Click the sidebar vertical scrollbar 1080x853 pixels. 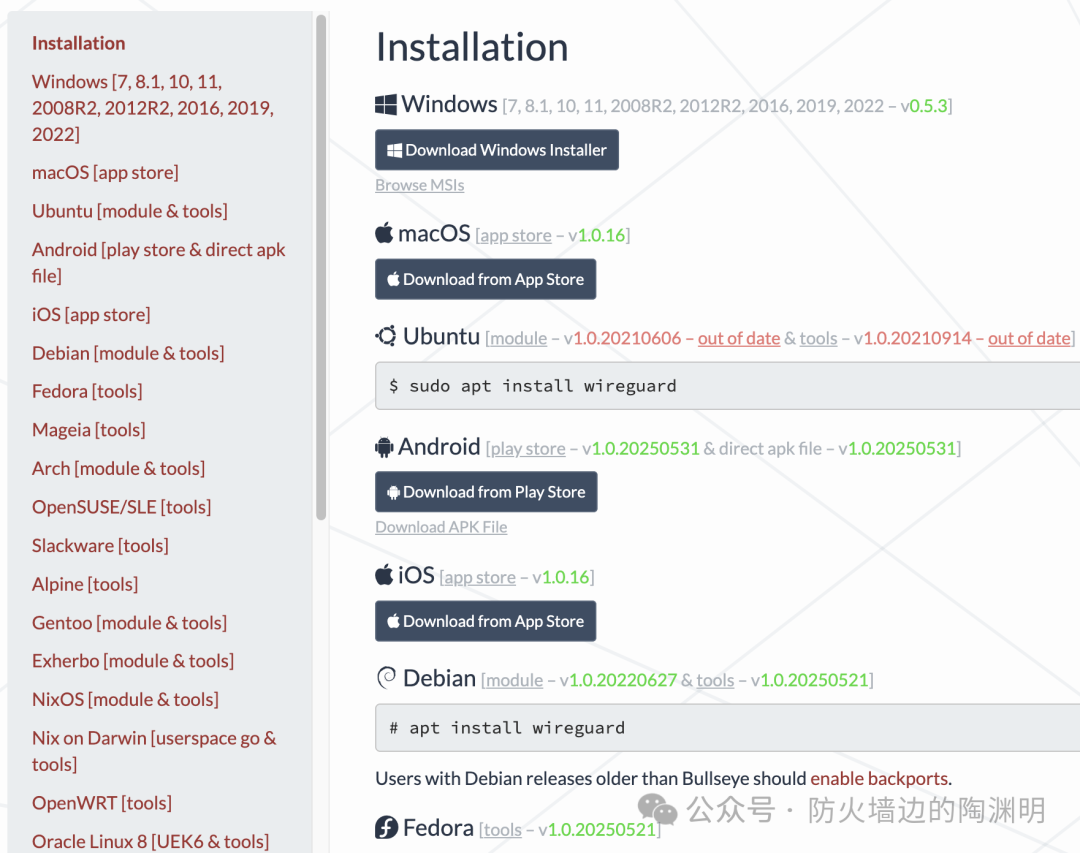click(321, 268)
